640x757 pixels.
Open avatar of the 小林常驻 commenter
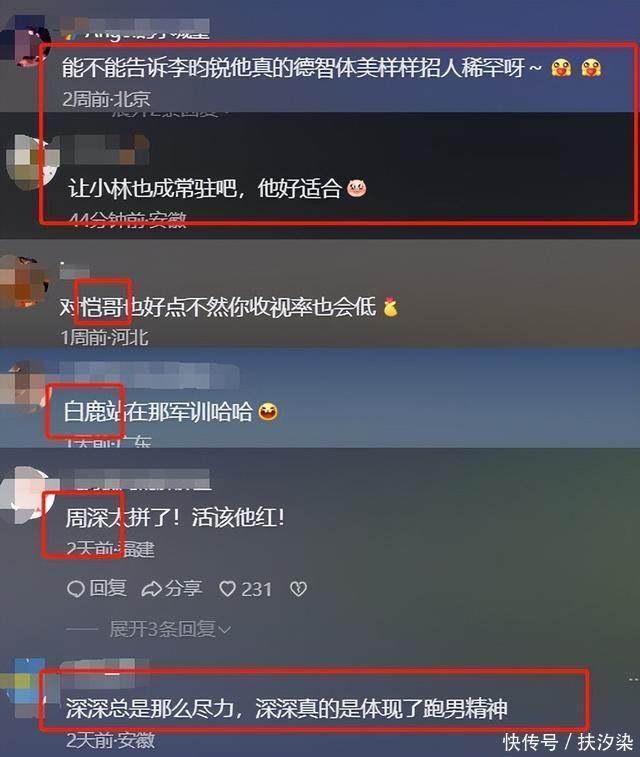[30, 162]
